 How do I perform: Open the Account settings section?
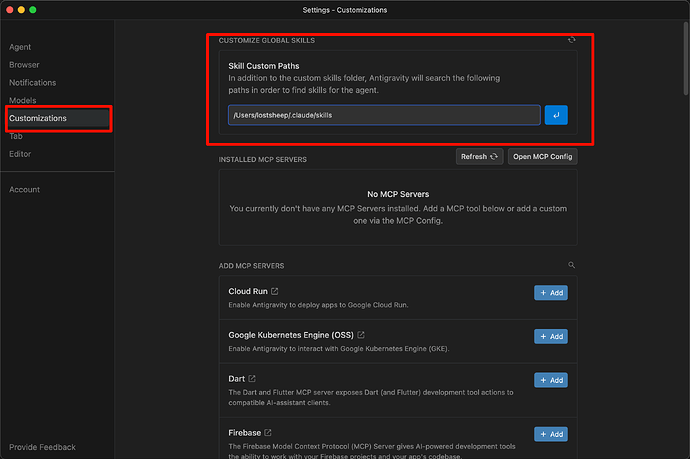pos(25,190)
